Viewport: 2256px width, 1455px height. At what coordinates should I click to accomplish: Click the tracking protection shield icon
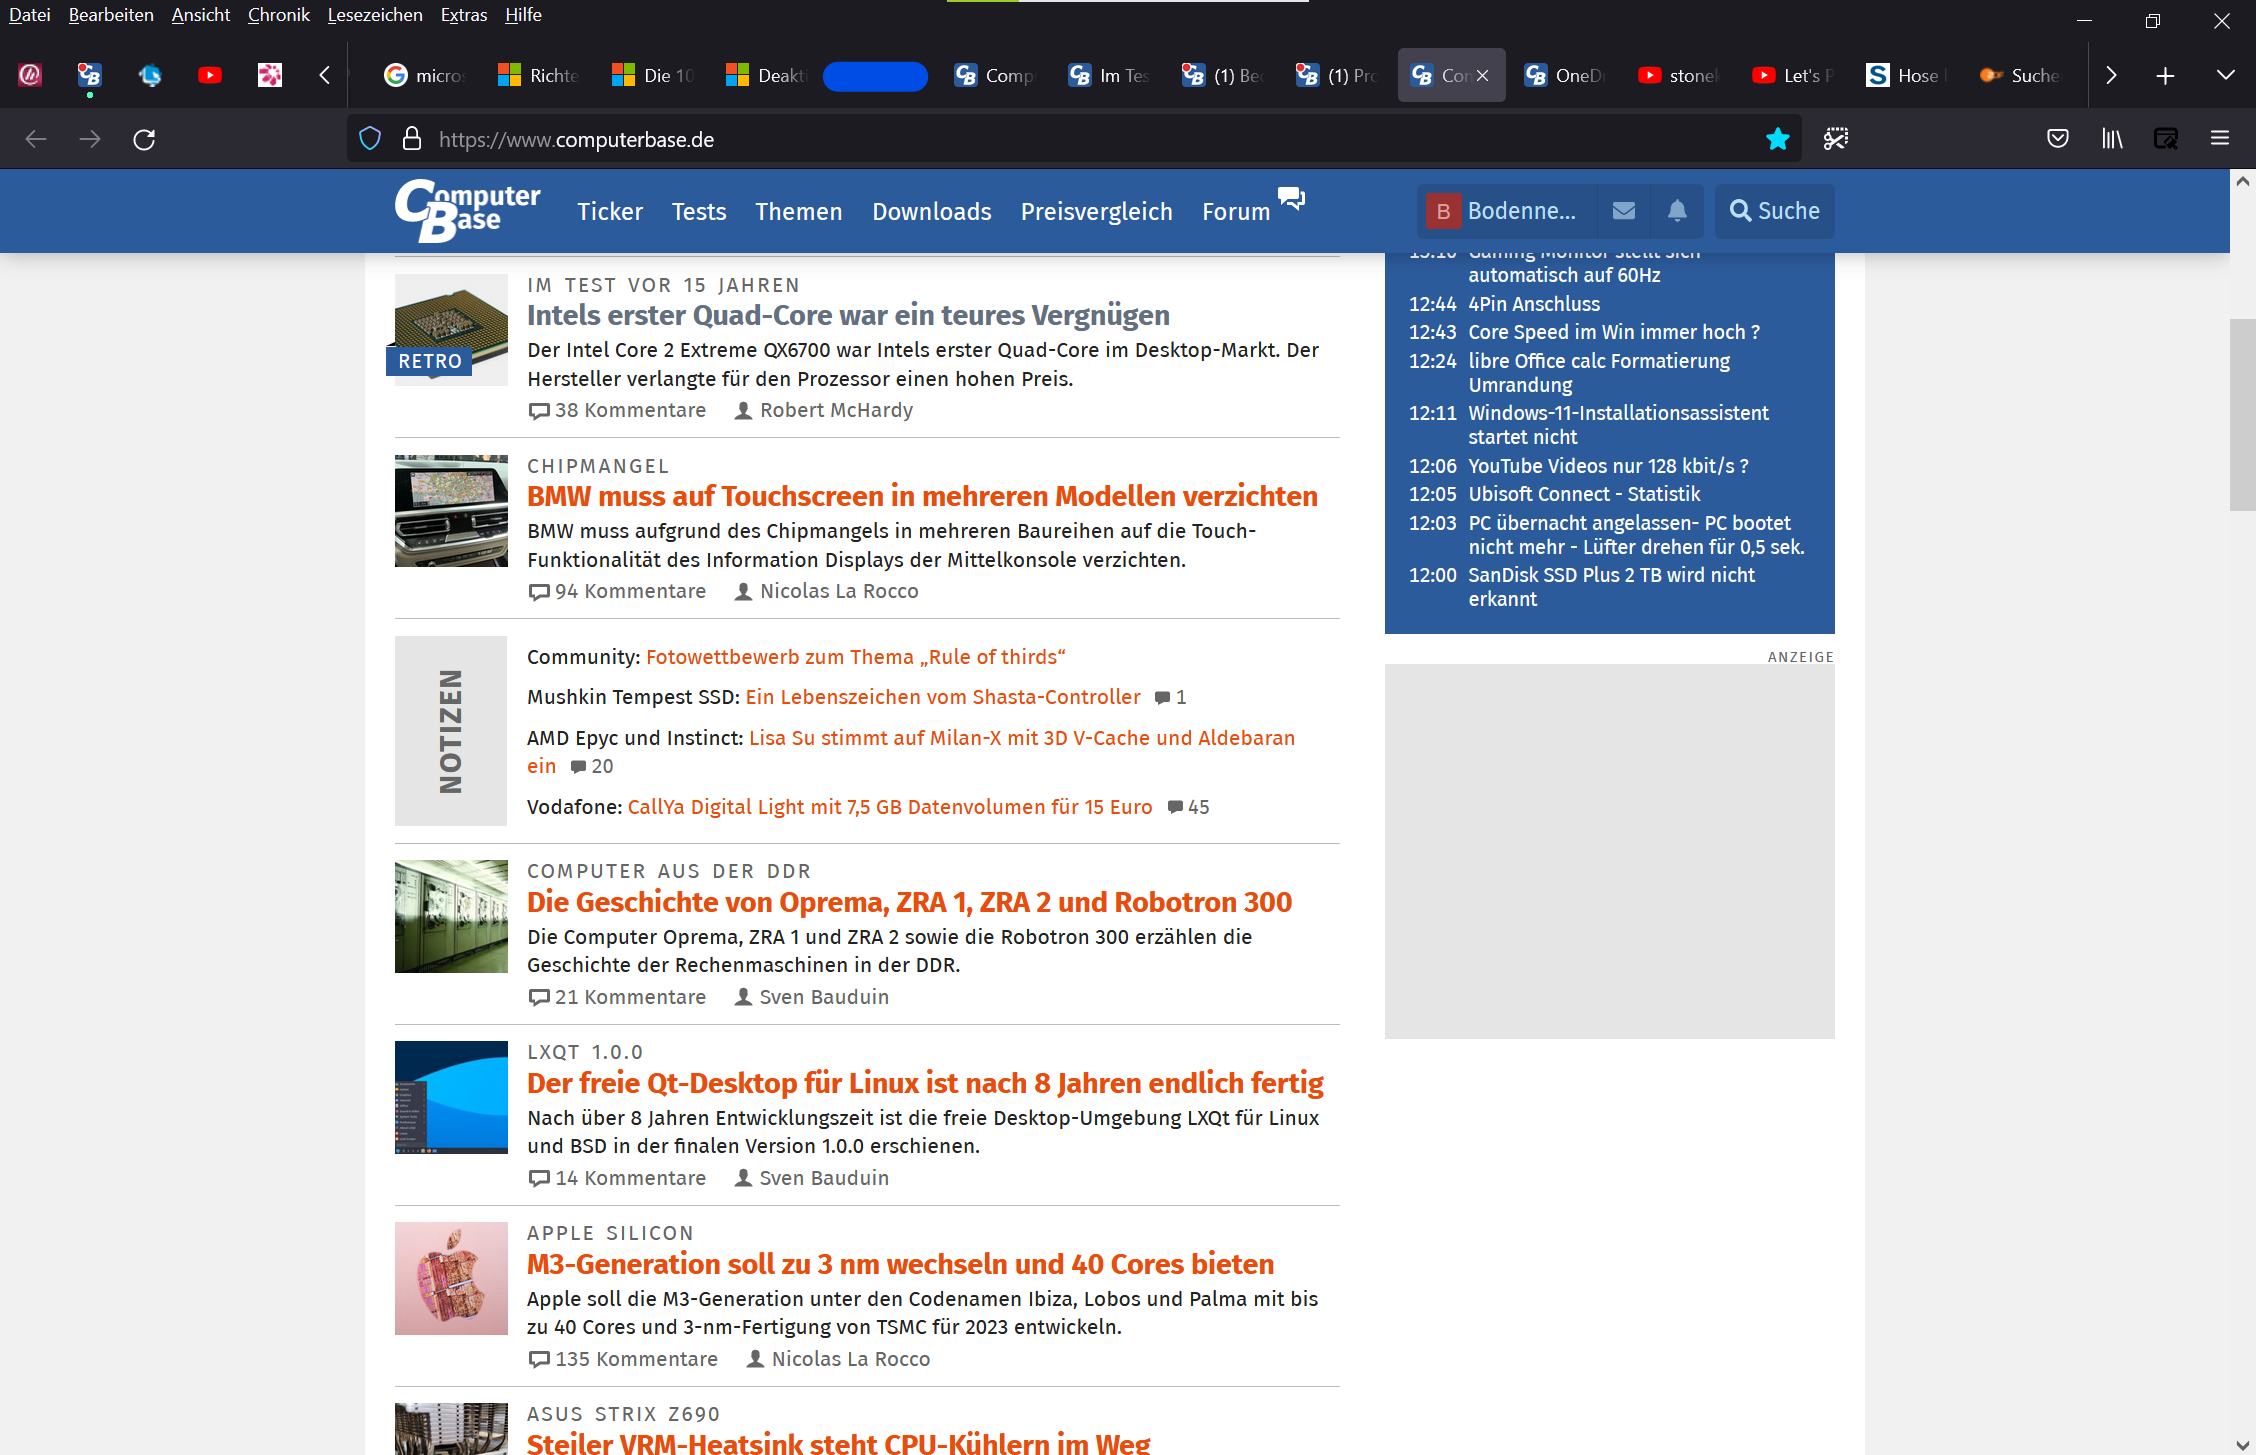370,139
